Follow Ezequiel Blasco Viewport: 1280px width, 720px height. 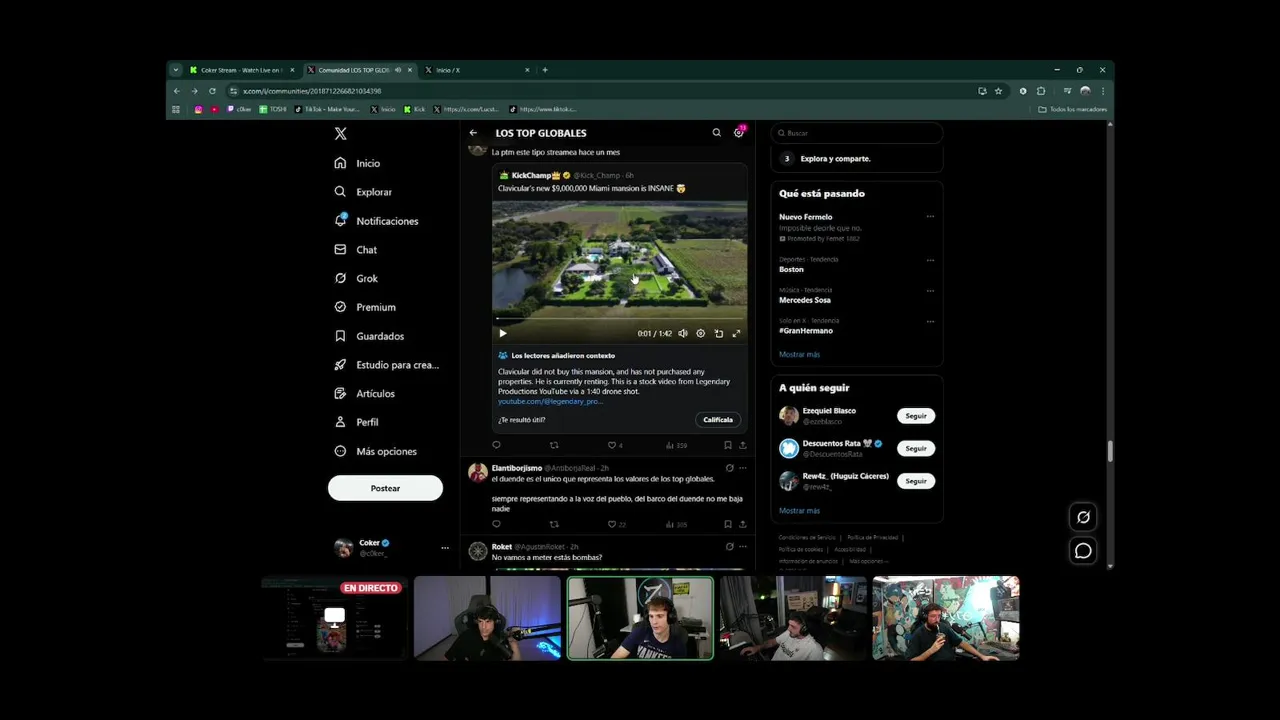pos(916,416)
